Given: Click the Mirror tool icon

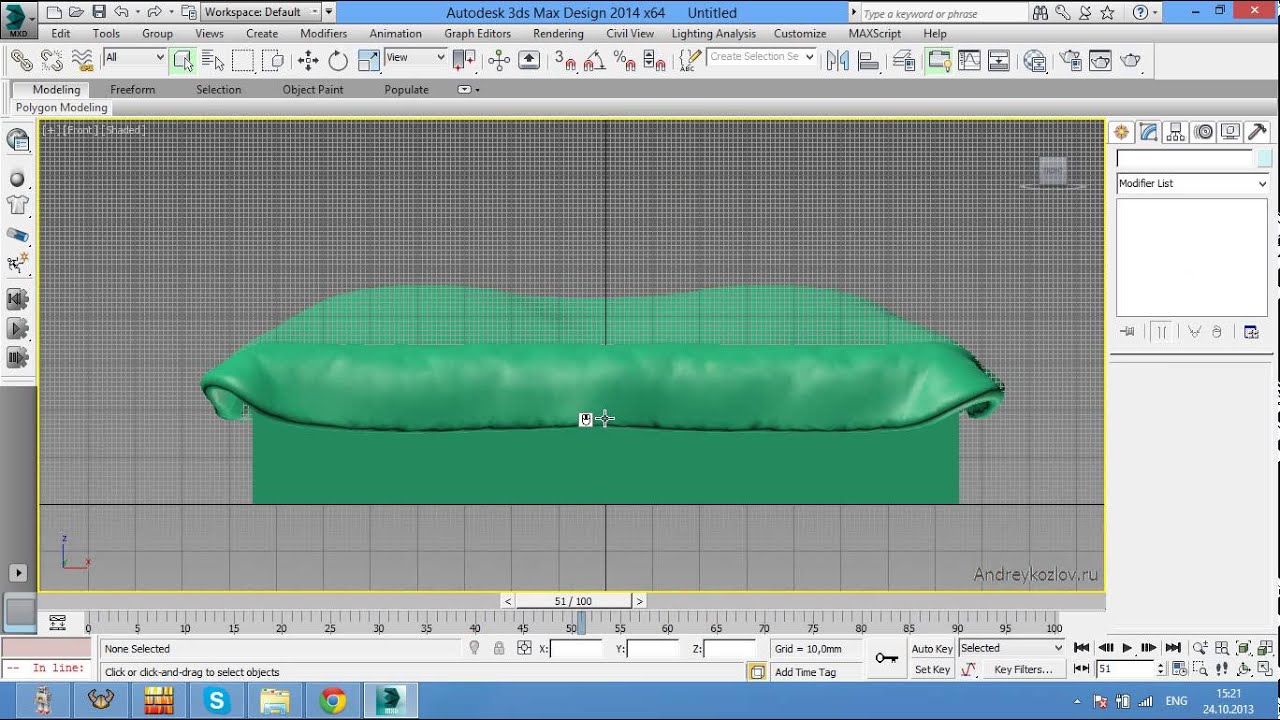Looking at the screenshot, I should (838, 60).
